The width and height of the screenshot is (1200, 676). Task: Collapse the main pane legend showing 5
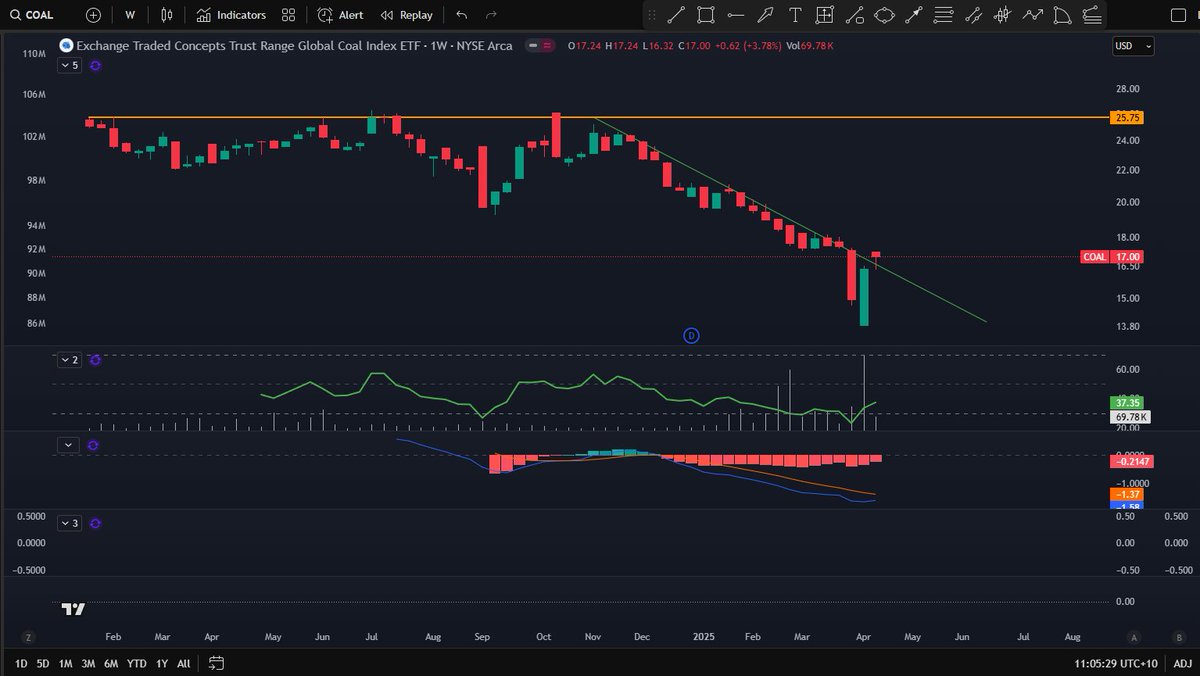point(69,65)
